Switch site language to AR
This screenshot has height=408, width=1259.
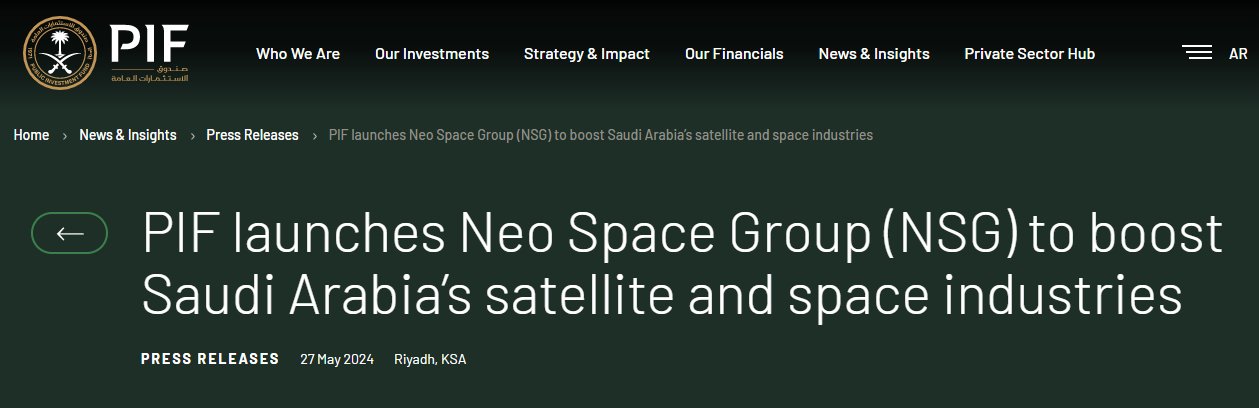pos(1238,53)
